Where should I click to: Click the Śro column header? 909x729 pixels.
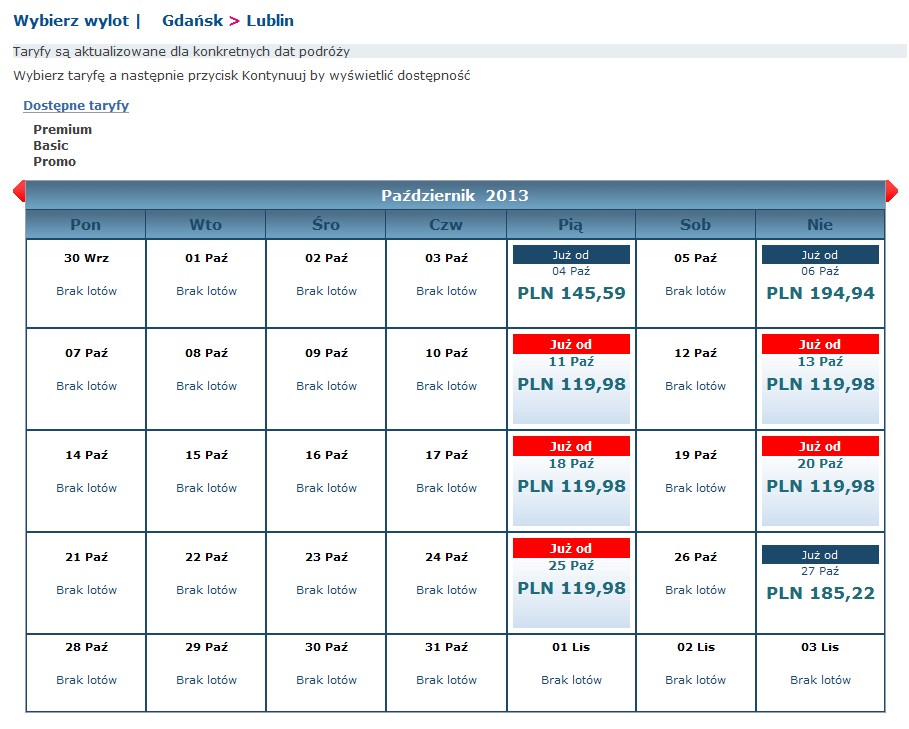click(x=326, y=224)
